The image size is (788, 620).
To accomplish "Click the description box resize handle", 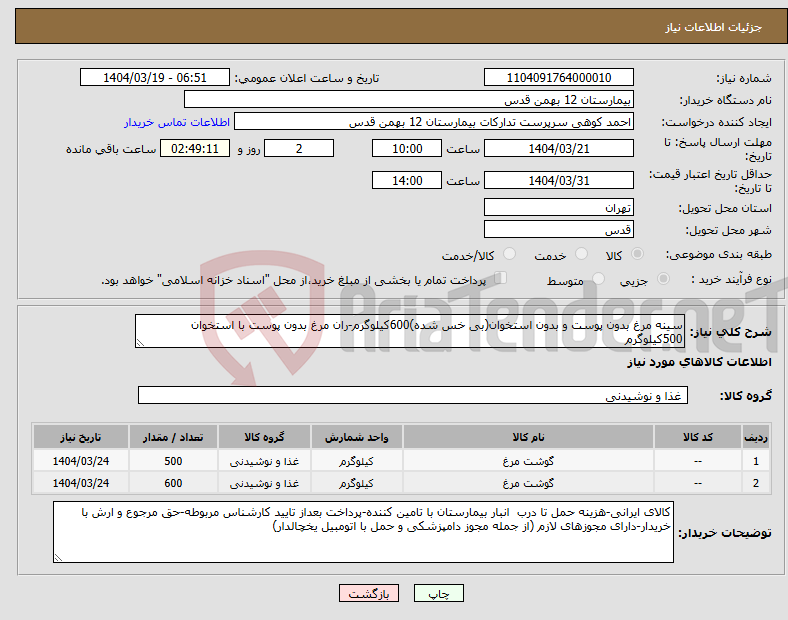I will pyautogui.click(x=140, y=343).
